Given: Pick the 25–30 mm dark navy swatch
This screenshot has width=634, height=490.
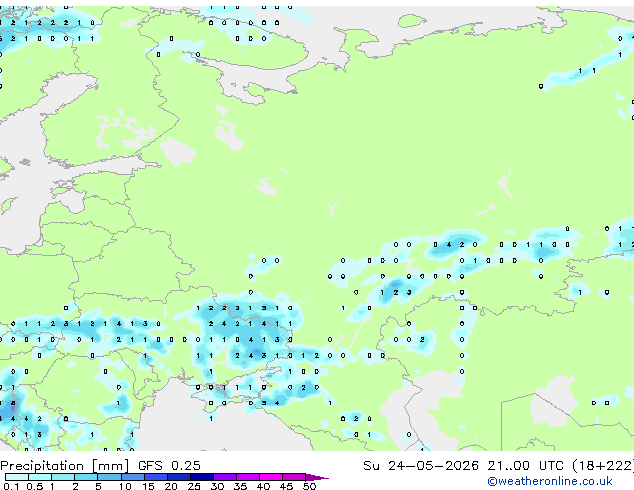Looking at the screenshot, I should 201,477.
